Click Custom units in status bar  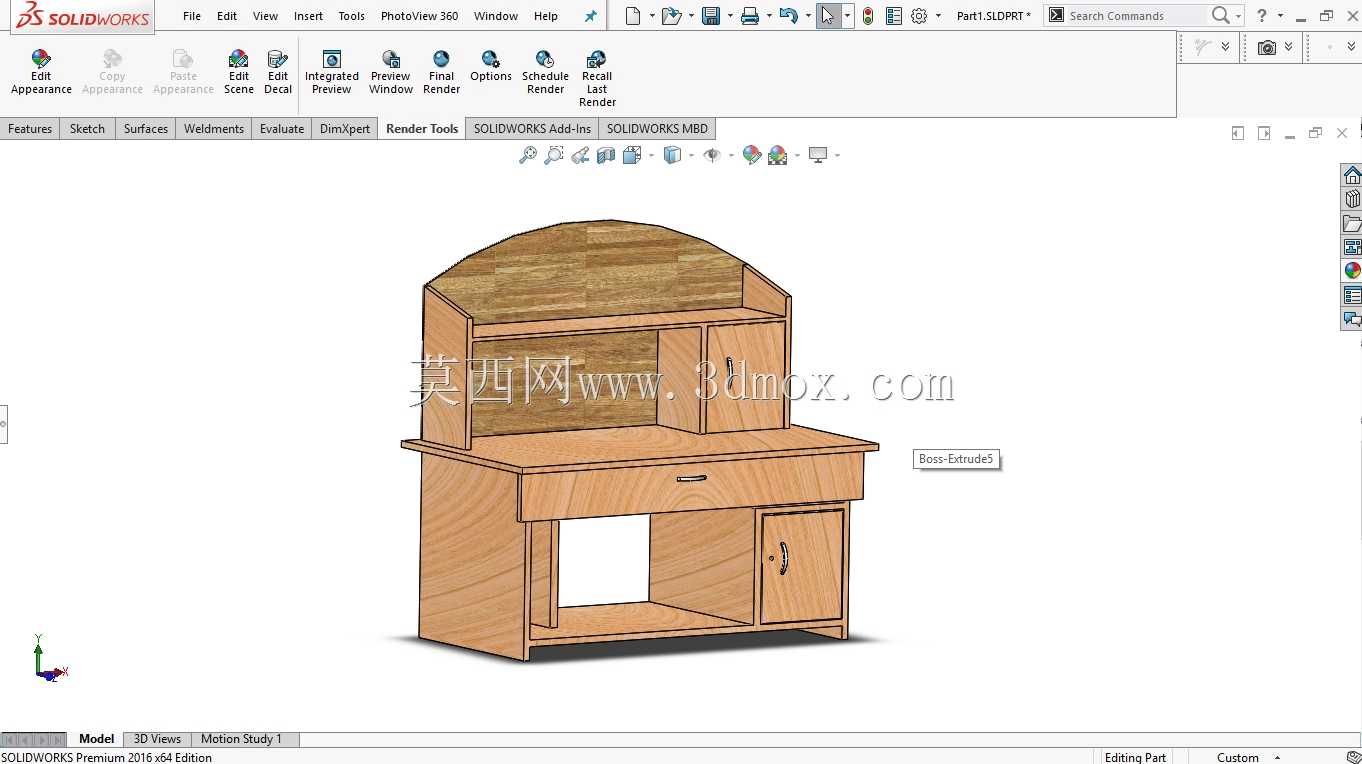click(1237, 757)
